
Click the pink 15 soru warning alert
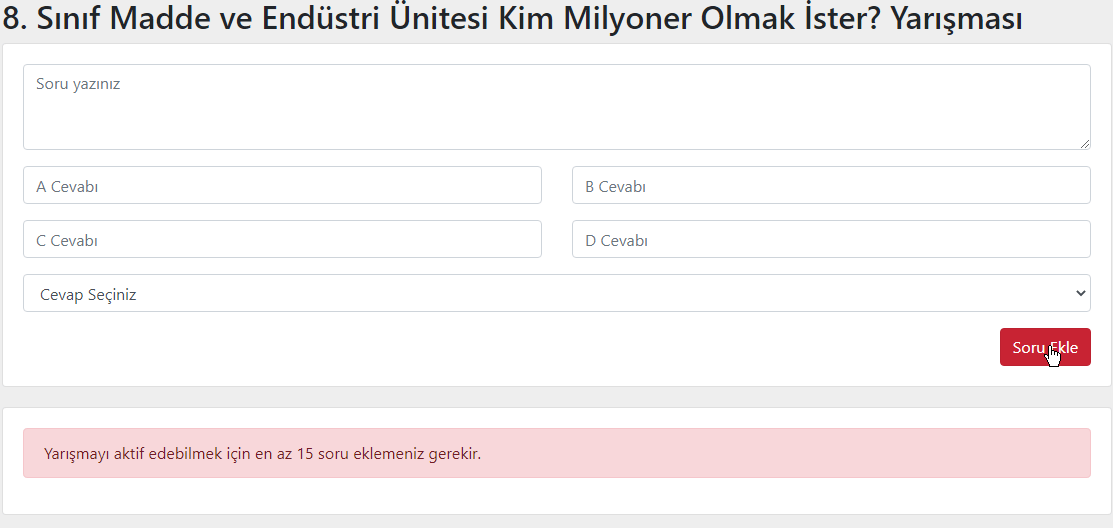pyautogui.click(x=556, y=453)
